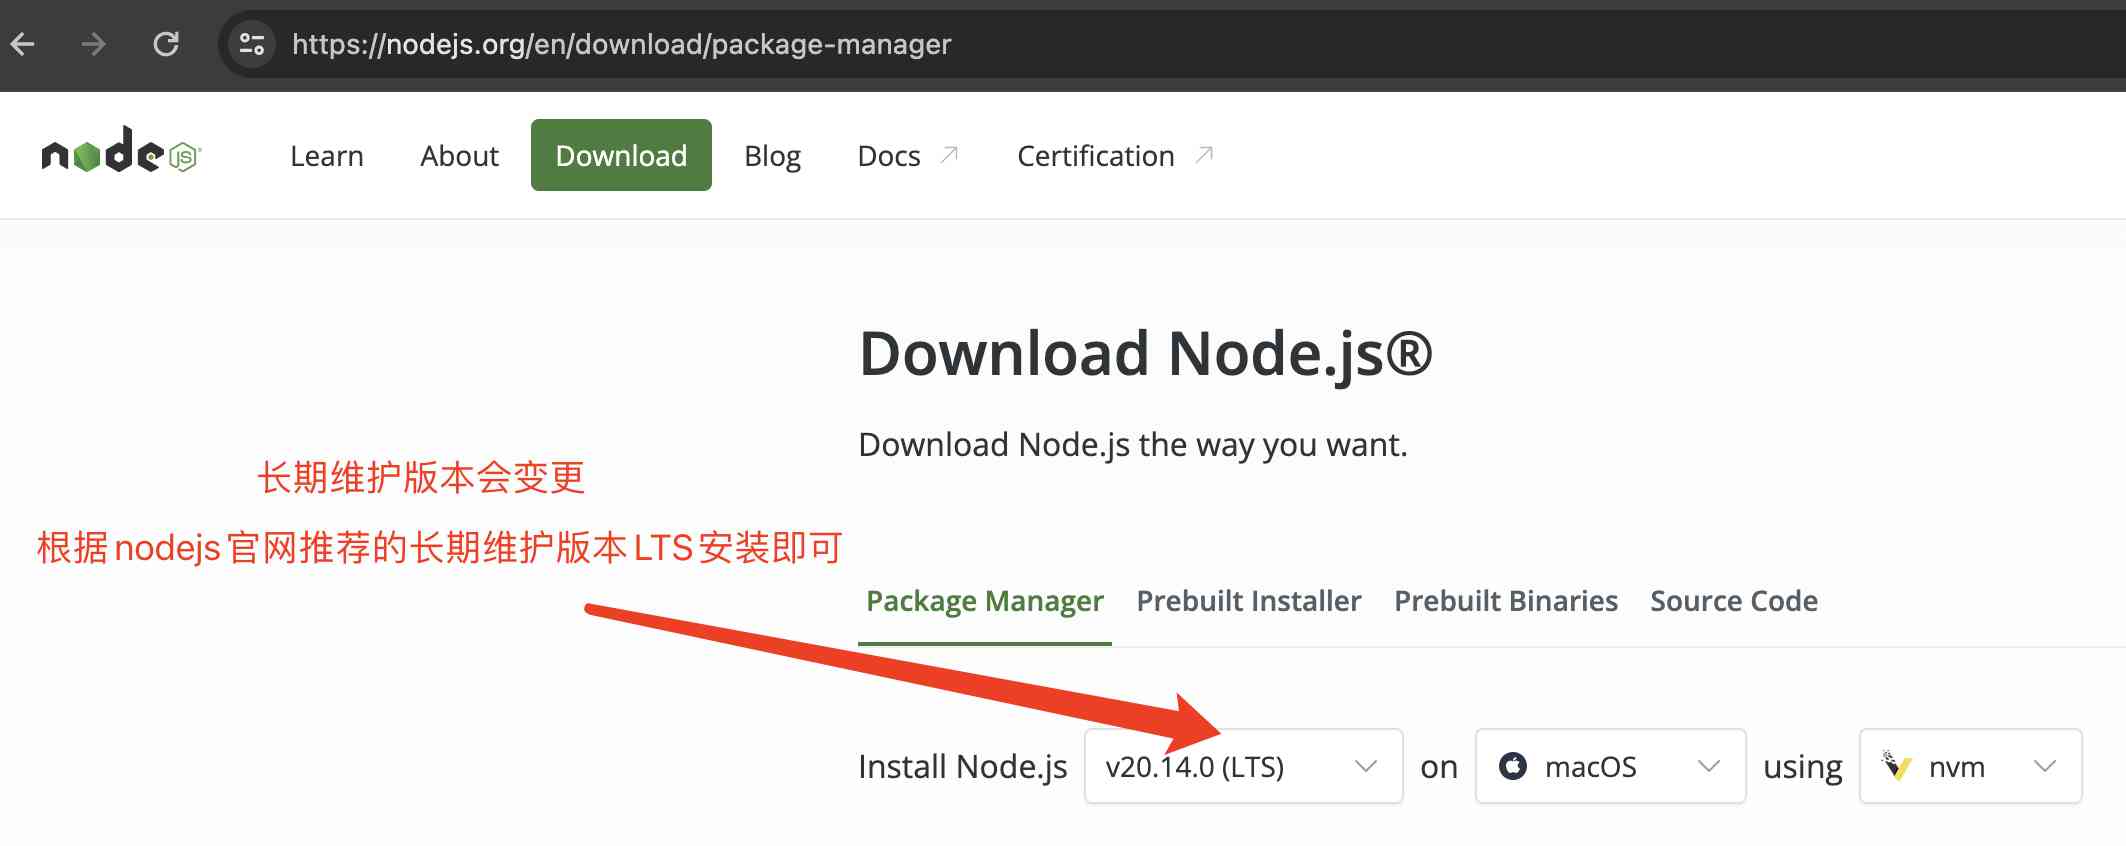Open the nvm package manager dropdown
This screenshot has height=846, width=2126.
pyautogui.click(x=1970, y=766)
